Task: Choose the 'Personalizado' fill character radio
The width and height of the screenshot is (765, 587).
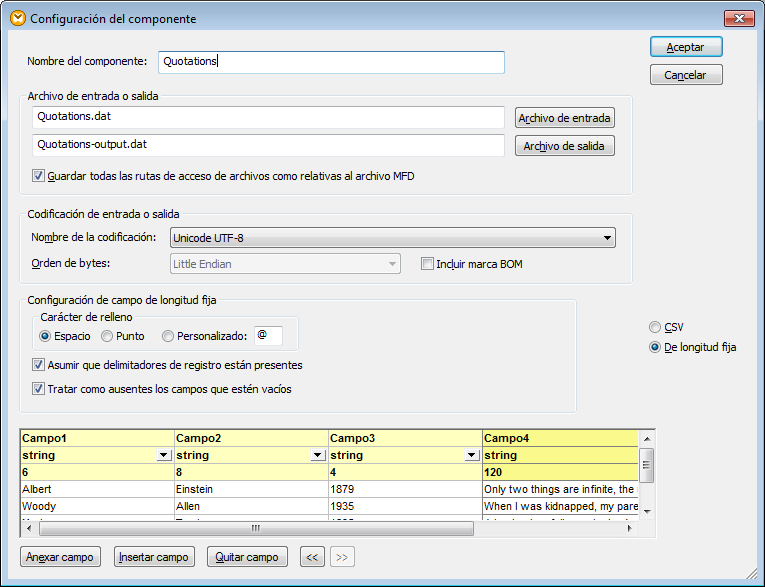Action: tap(168, 336)
